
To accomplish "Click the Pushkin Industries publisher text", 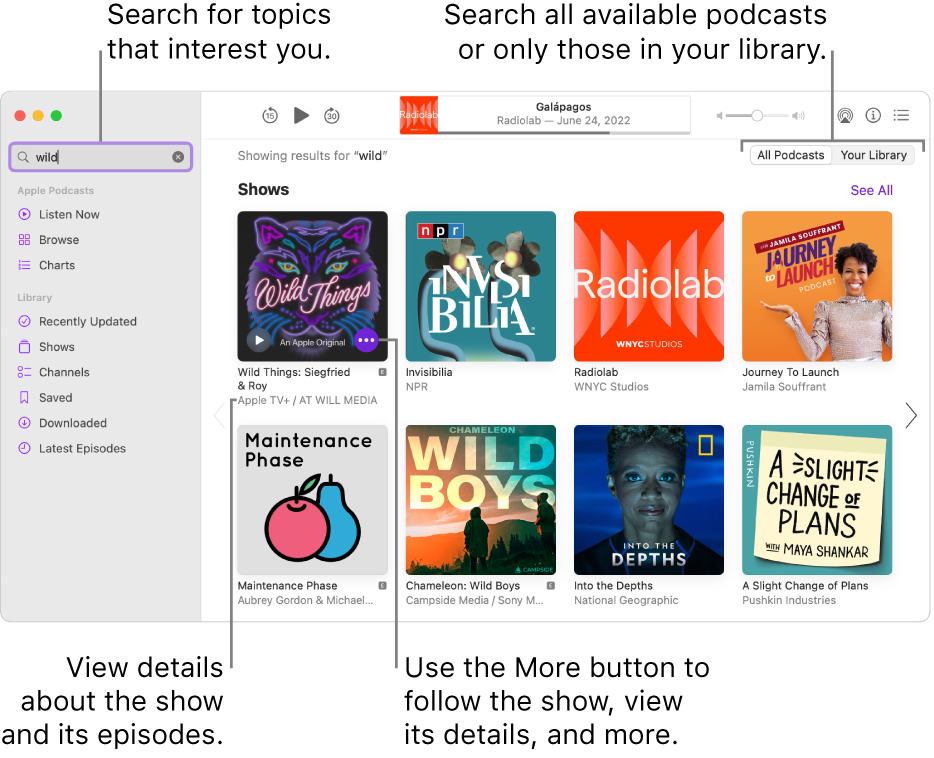I will coord(789,601).
